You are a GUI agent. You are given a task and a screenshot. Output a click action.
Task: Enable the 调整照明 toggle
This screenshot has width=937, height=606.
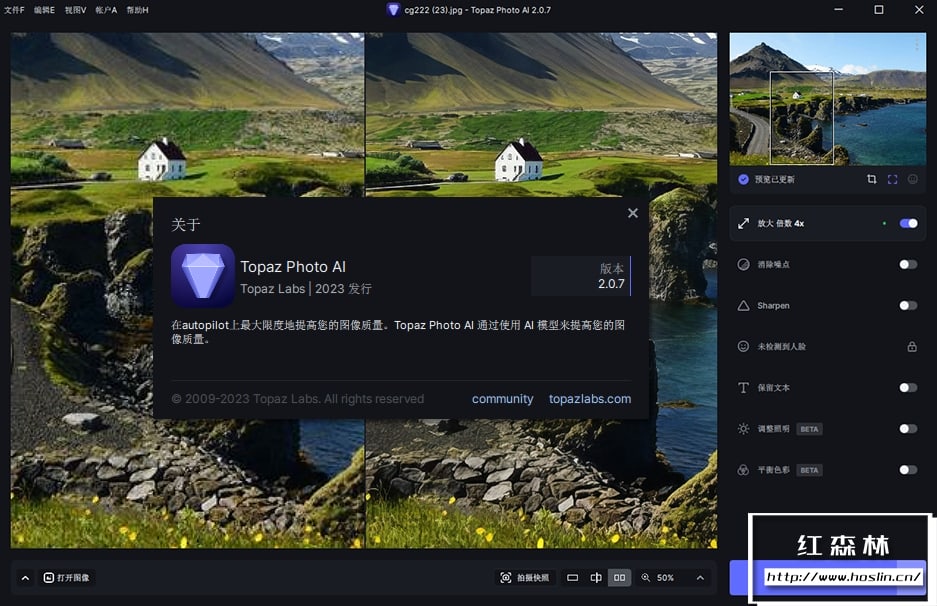(908, 429)
